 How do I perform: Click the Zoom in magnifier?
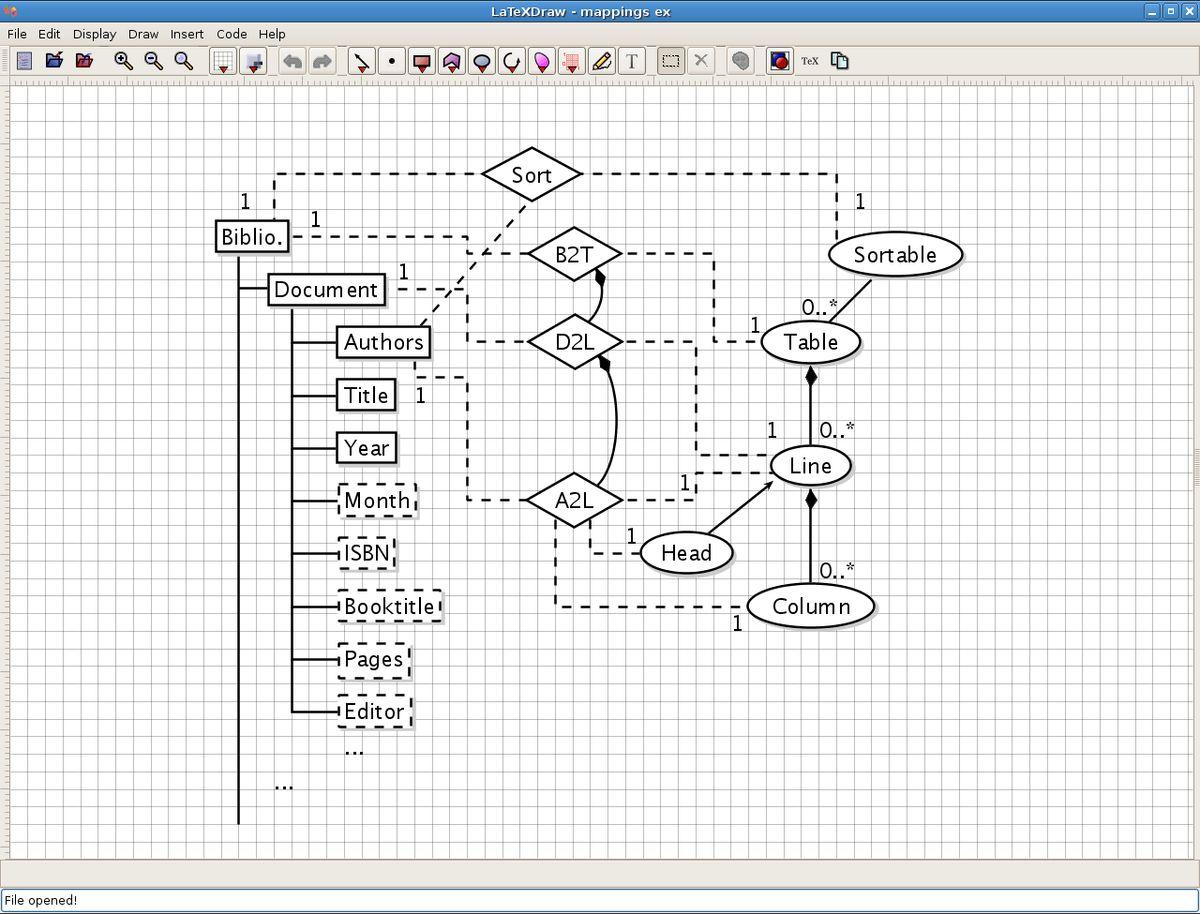(123, 61)
